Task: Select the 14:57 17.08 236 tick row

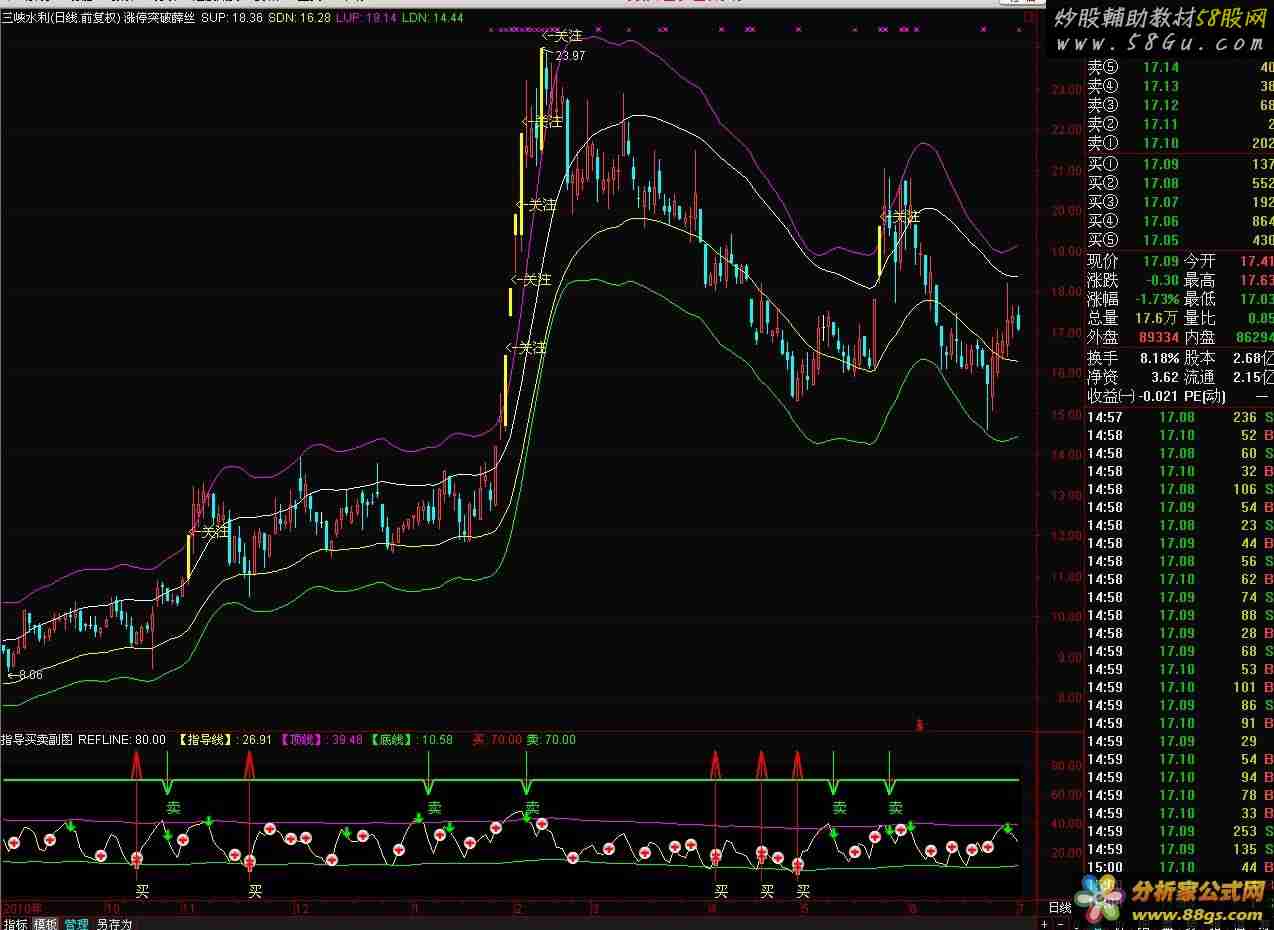Action: (x=1180, y=417)
